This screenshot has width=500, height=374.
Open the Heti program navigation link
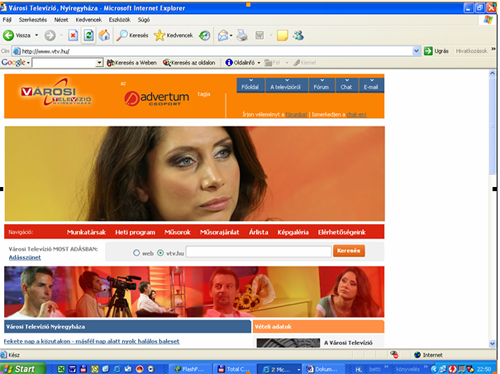(135, 232)
